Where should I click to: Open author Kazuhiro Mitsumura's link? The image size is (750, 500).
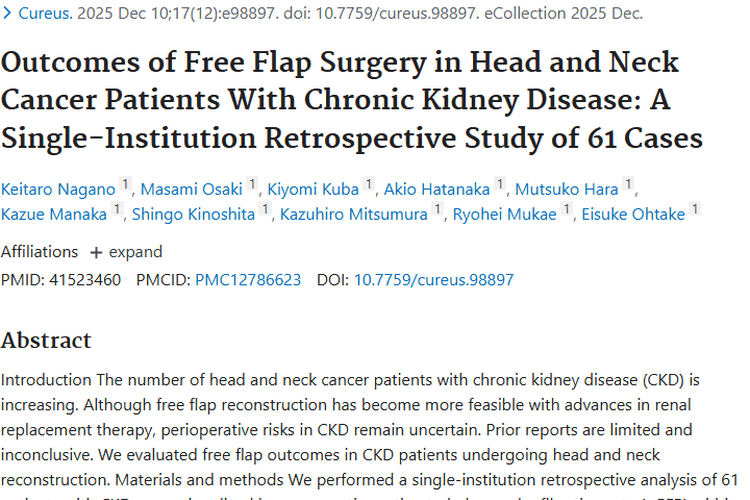point(354,213)
